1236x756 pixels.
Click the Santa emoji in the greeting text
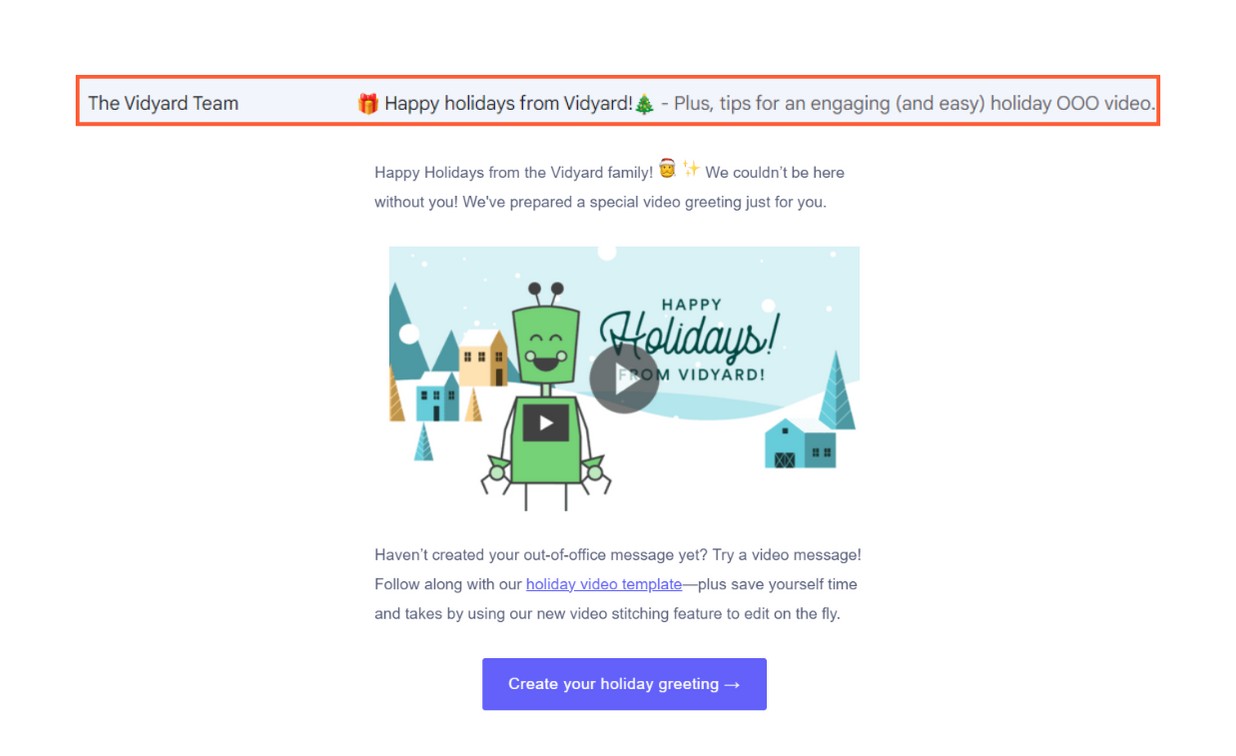(x=667, y=170)
